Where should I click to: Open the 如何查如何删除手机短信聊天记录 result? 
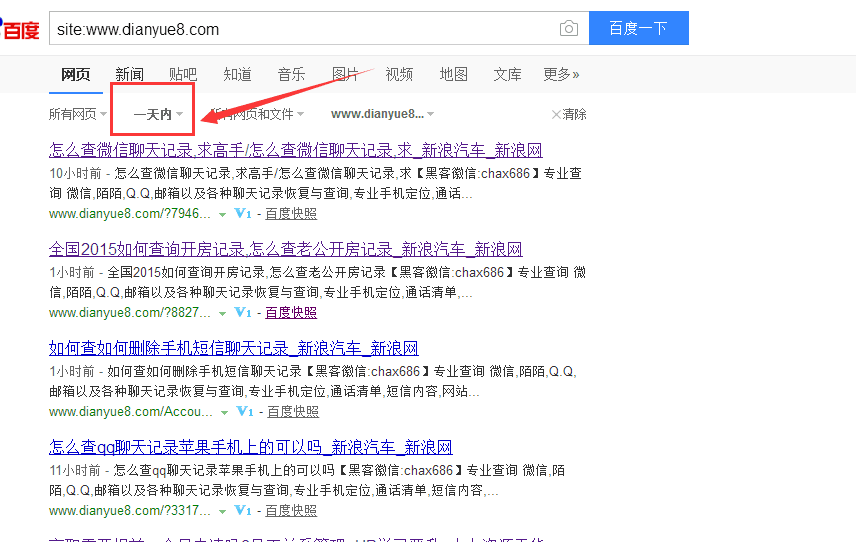(x=233, y=349)
